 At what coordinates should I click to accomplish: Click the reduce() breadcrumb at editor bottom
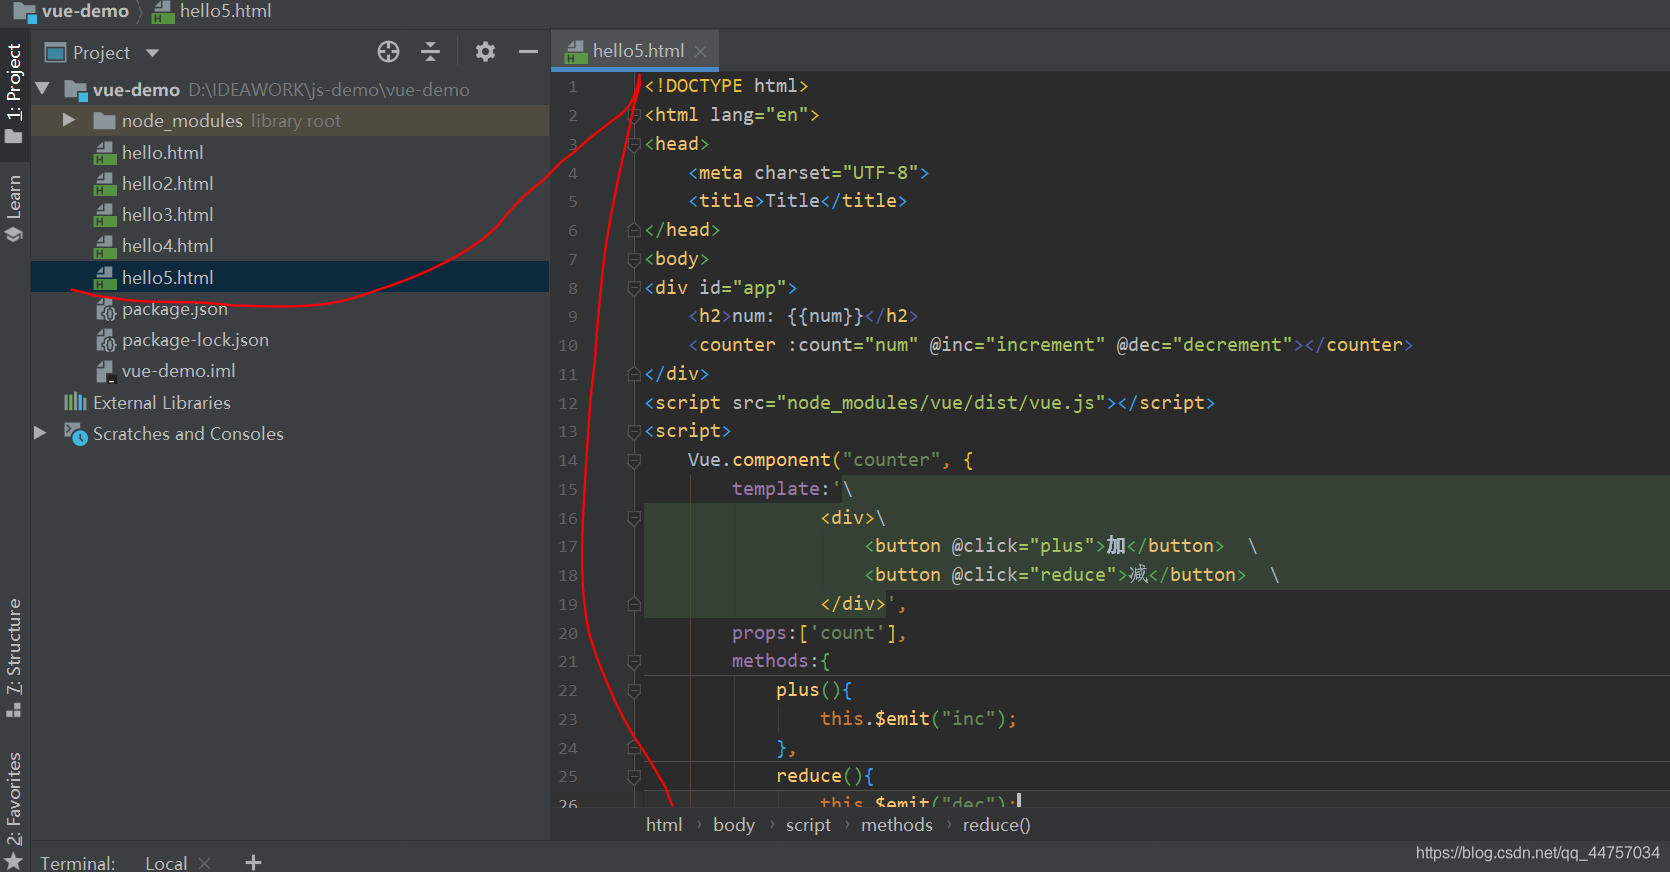pyautogui.click(x=996, y=825)
